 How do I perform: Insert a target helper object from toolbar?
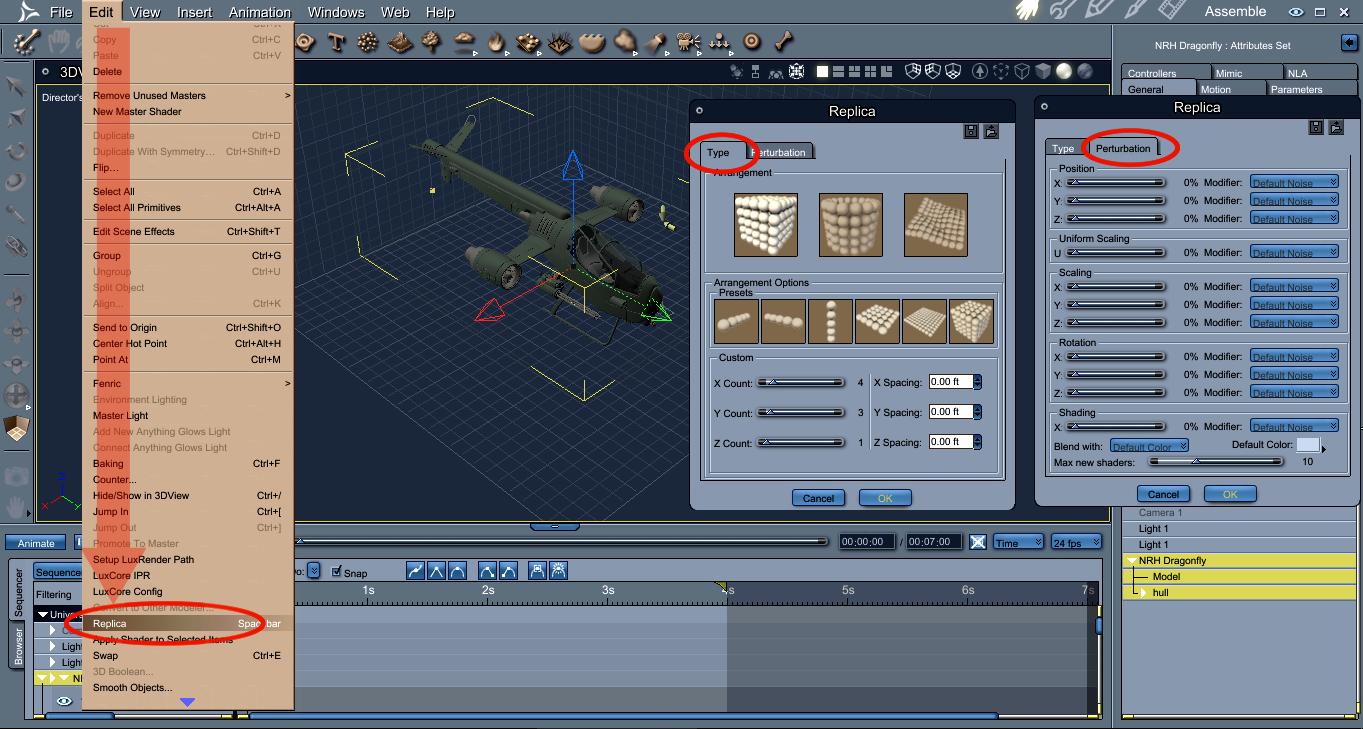pyautogui.click(x=752, y=42)
